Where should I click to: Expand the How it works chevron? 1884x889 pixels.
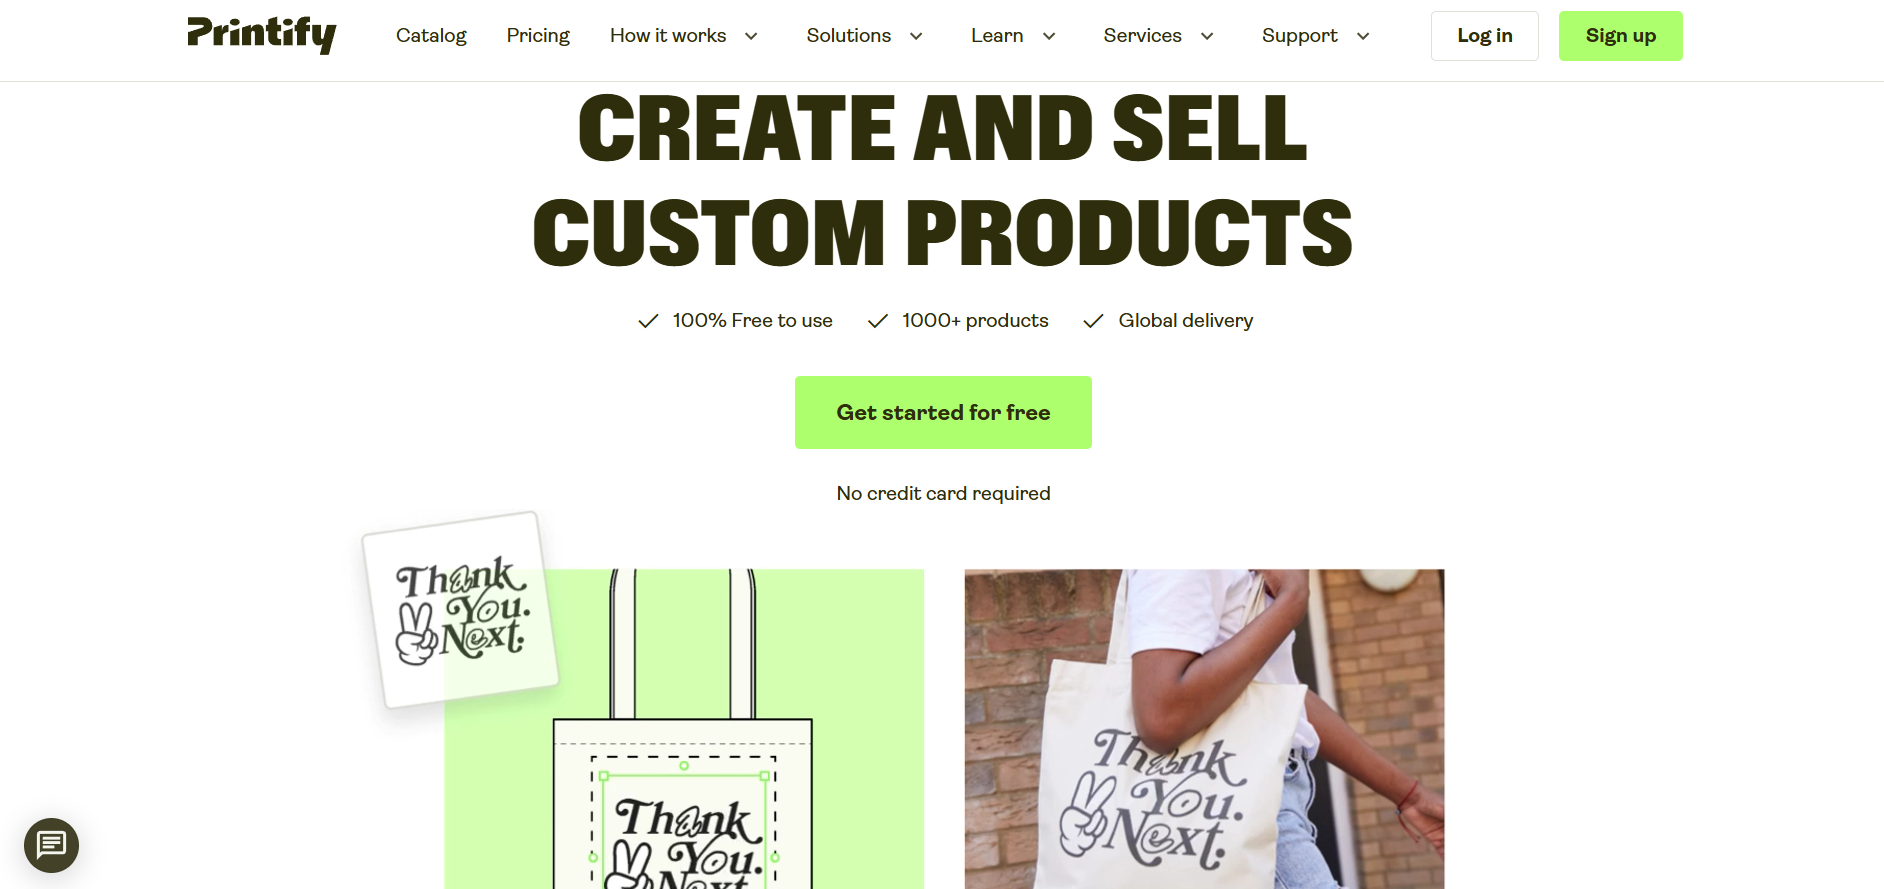[751, 36]
